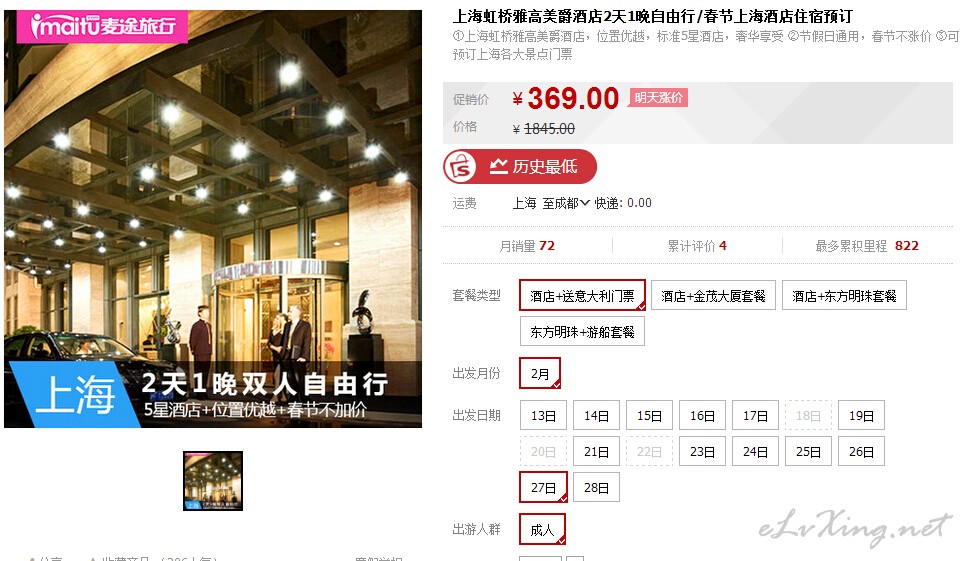Click the 月销量 72 sales count
The image size is (963, 561).
click(x=527, y=246)
